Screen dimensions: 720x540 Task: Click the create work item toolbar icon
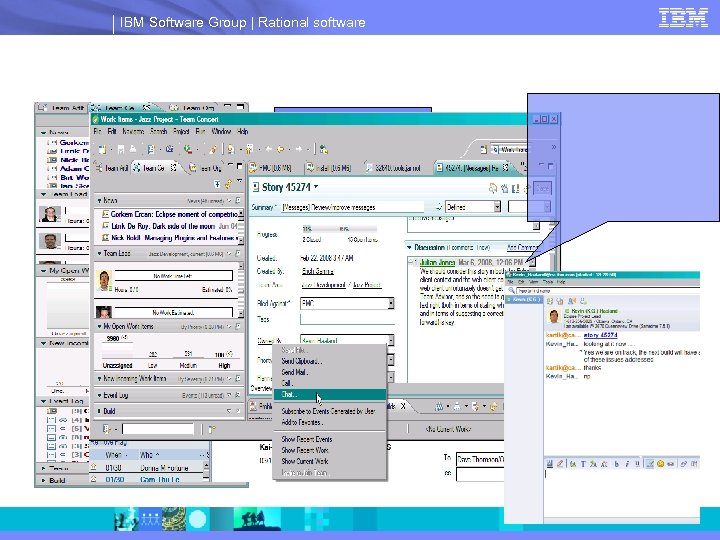(x=152, y=149)
